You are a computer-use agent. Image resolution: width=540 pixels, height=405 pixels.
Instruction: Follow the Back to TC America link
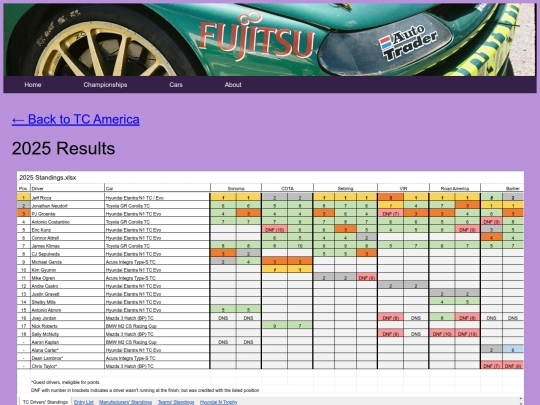(76, 120)
